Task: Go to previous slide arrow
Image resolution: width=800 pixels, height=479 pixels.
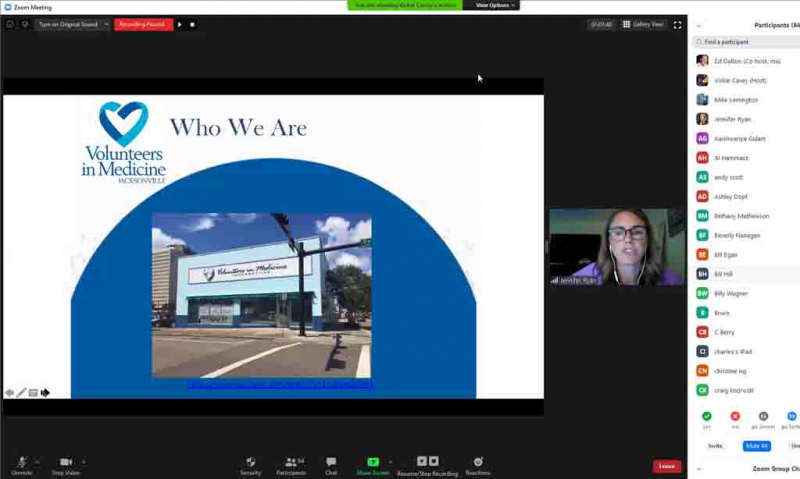Action: point(9,393)
